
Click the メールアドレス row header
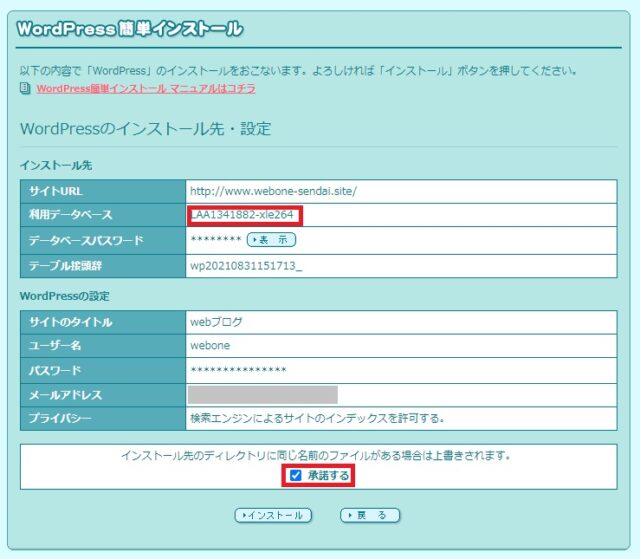tap(103, 395)
